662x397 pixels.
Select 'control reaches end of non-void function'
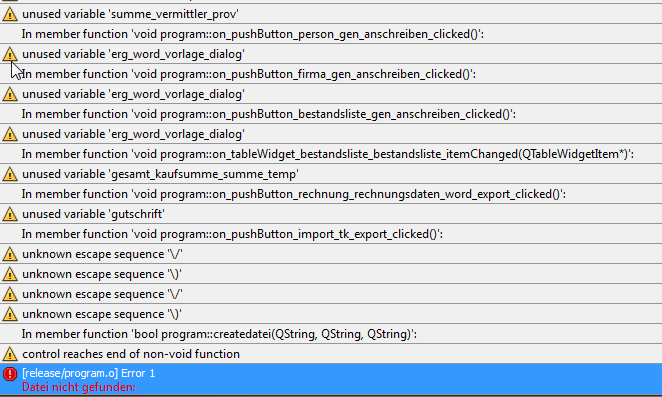131,354
